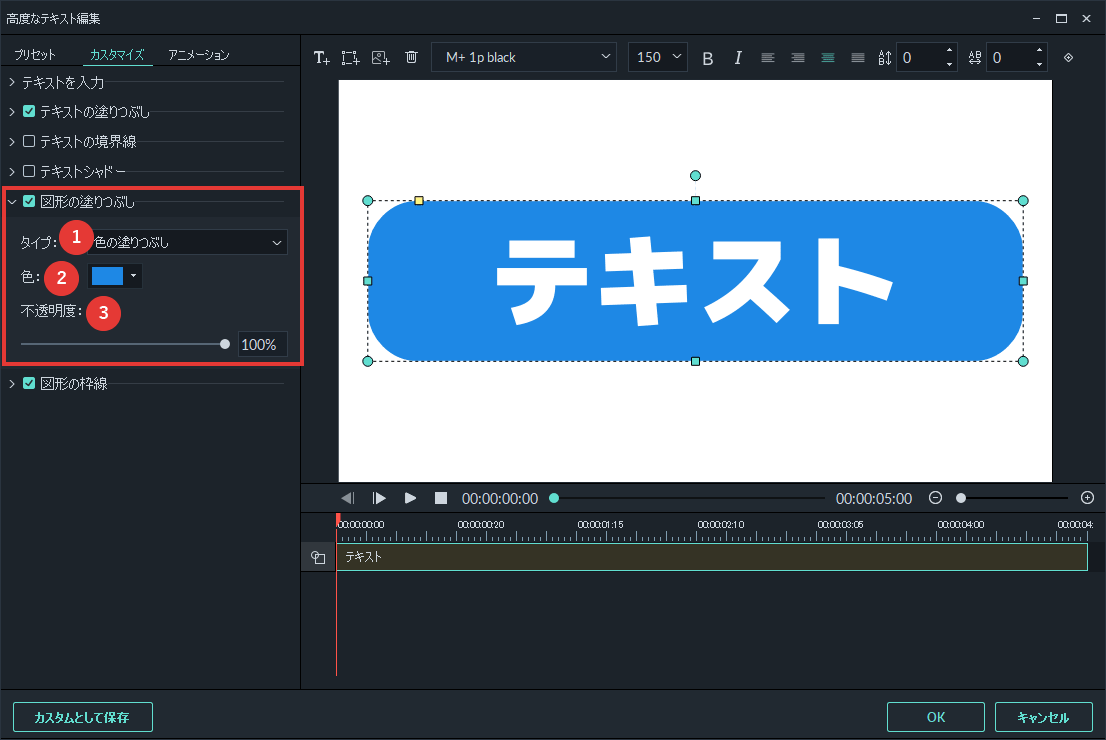Confirm with the OK button
The height and width of the screenshot is (740, 1106).
[935, 717]
